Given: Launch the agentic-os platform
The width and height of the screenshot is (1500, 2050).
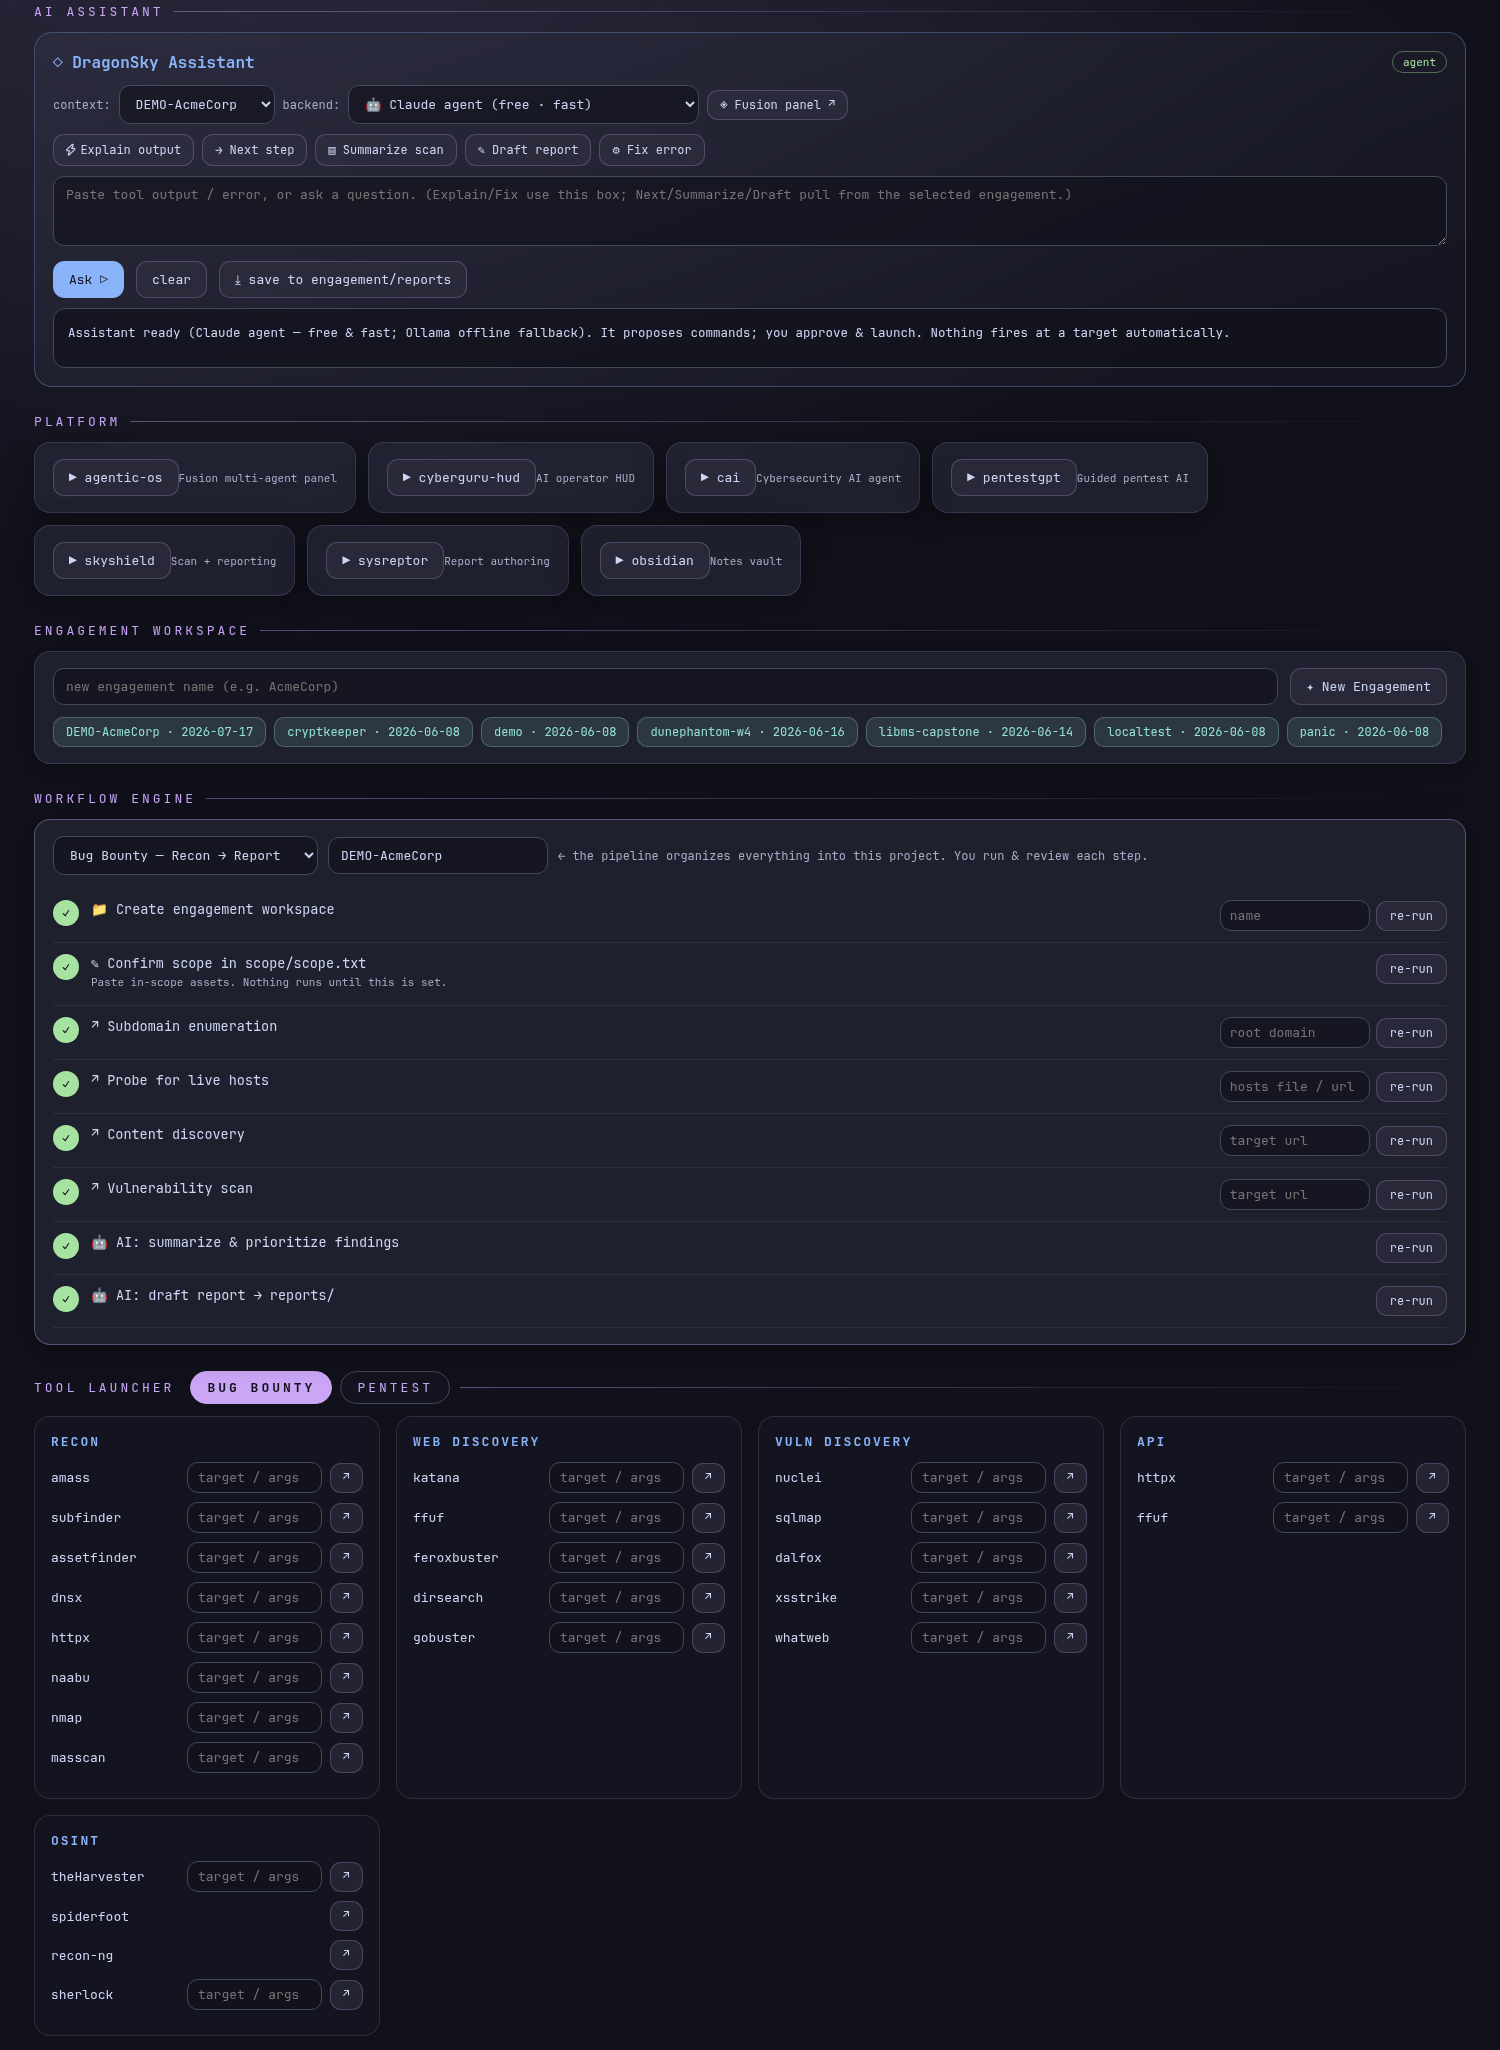Looking at the screenshot, I should click(116, 478).
